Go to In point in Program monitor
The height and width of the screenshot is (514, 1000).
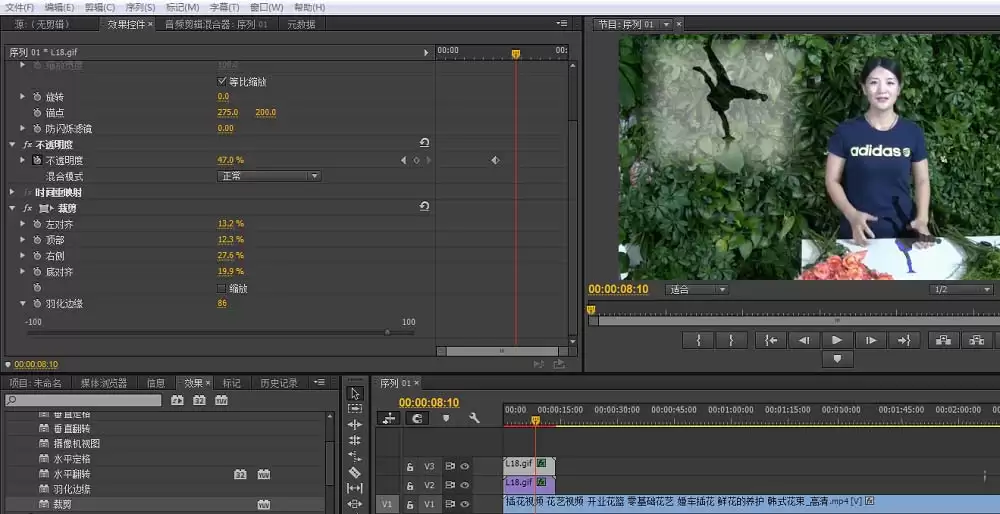pos(771,340)
